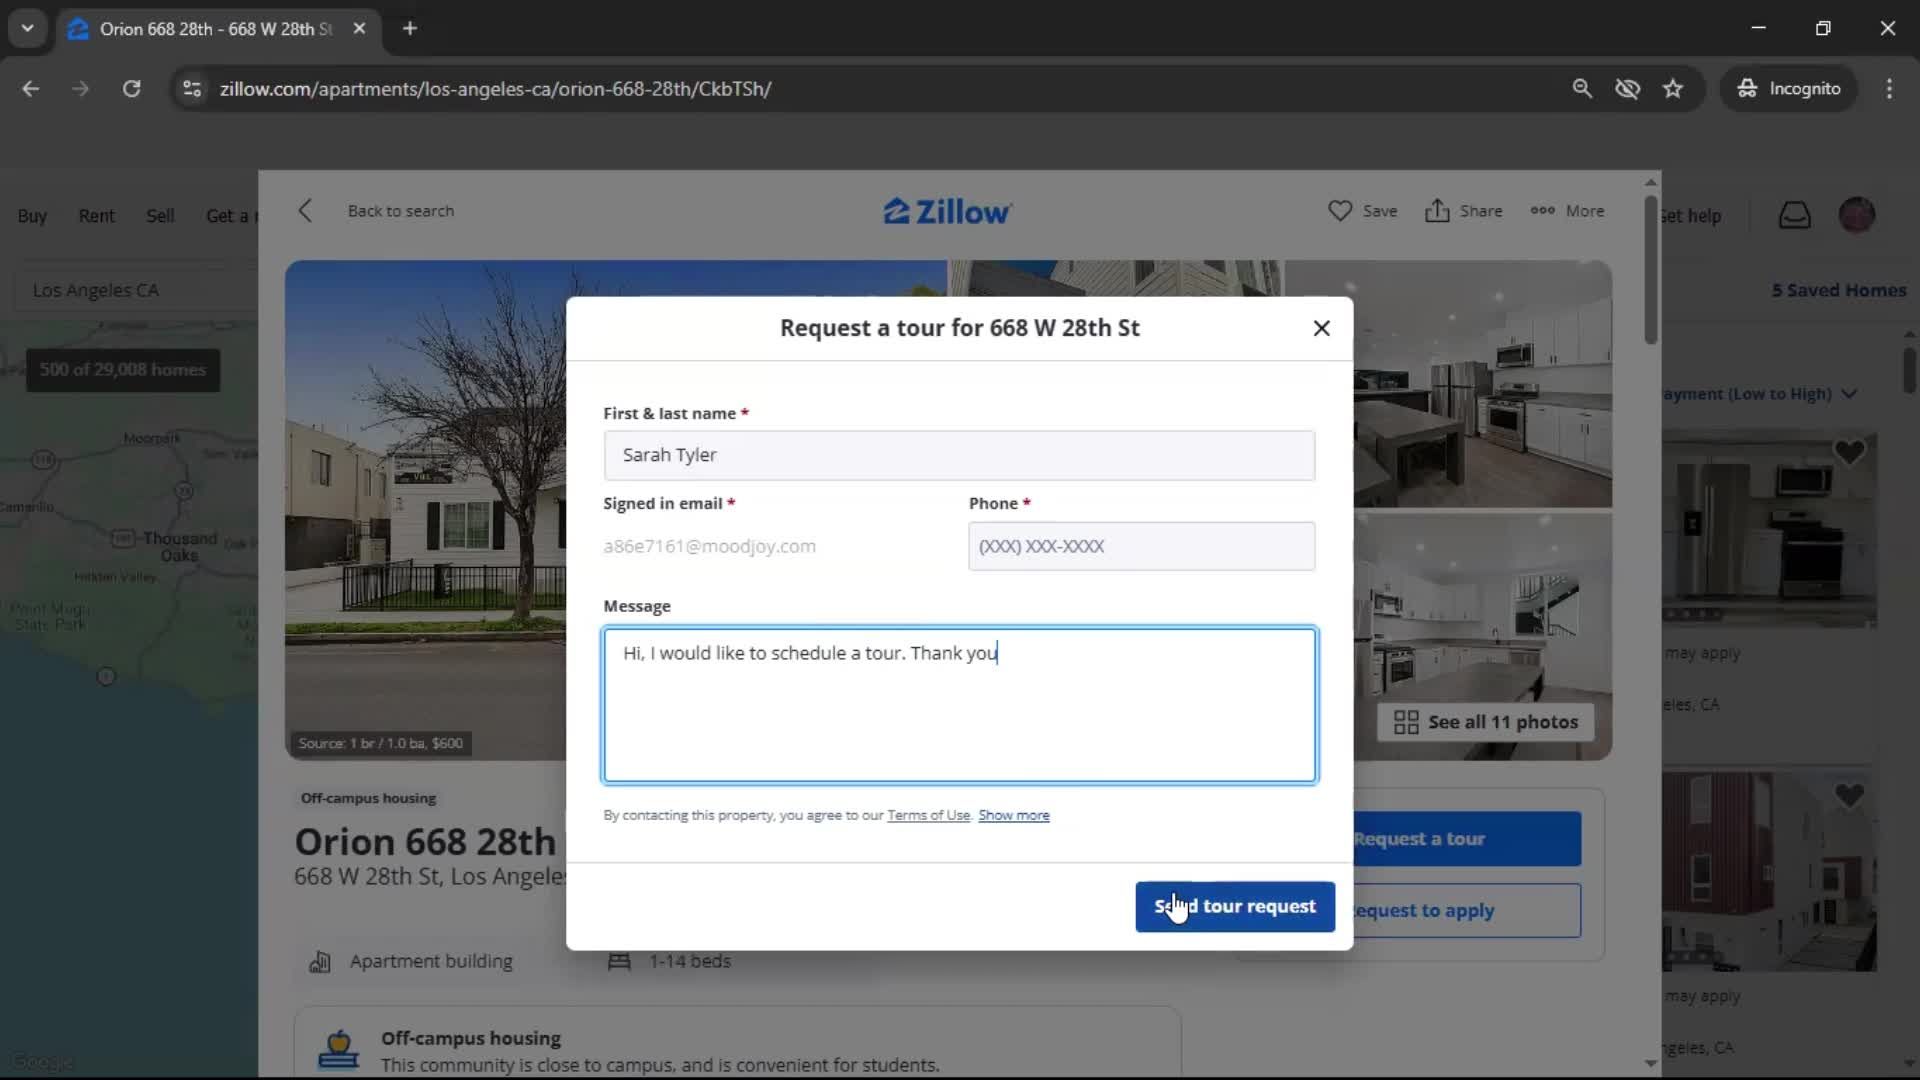Click the Save heart icon
The width and height of the screenshot is (1920, 1080).
click(x=1340, y=211)
